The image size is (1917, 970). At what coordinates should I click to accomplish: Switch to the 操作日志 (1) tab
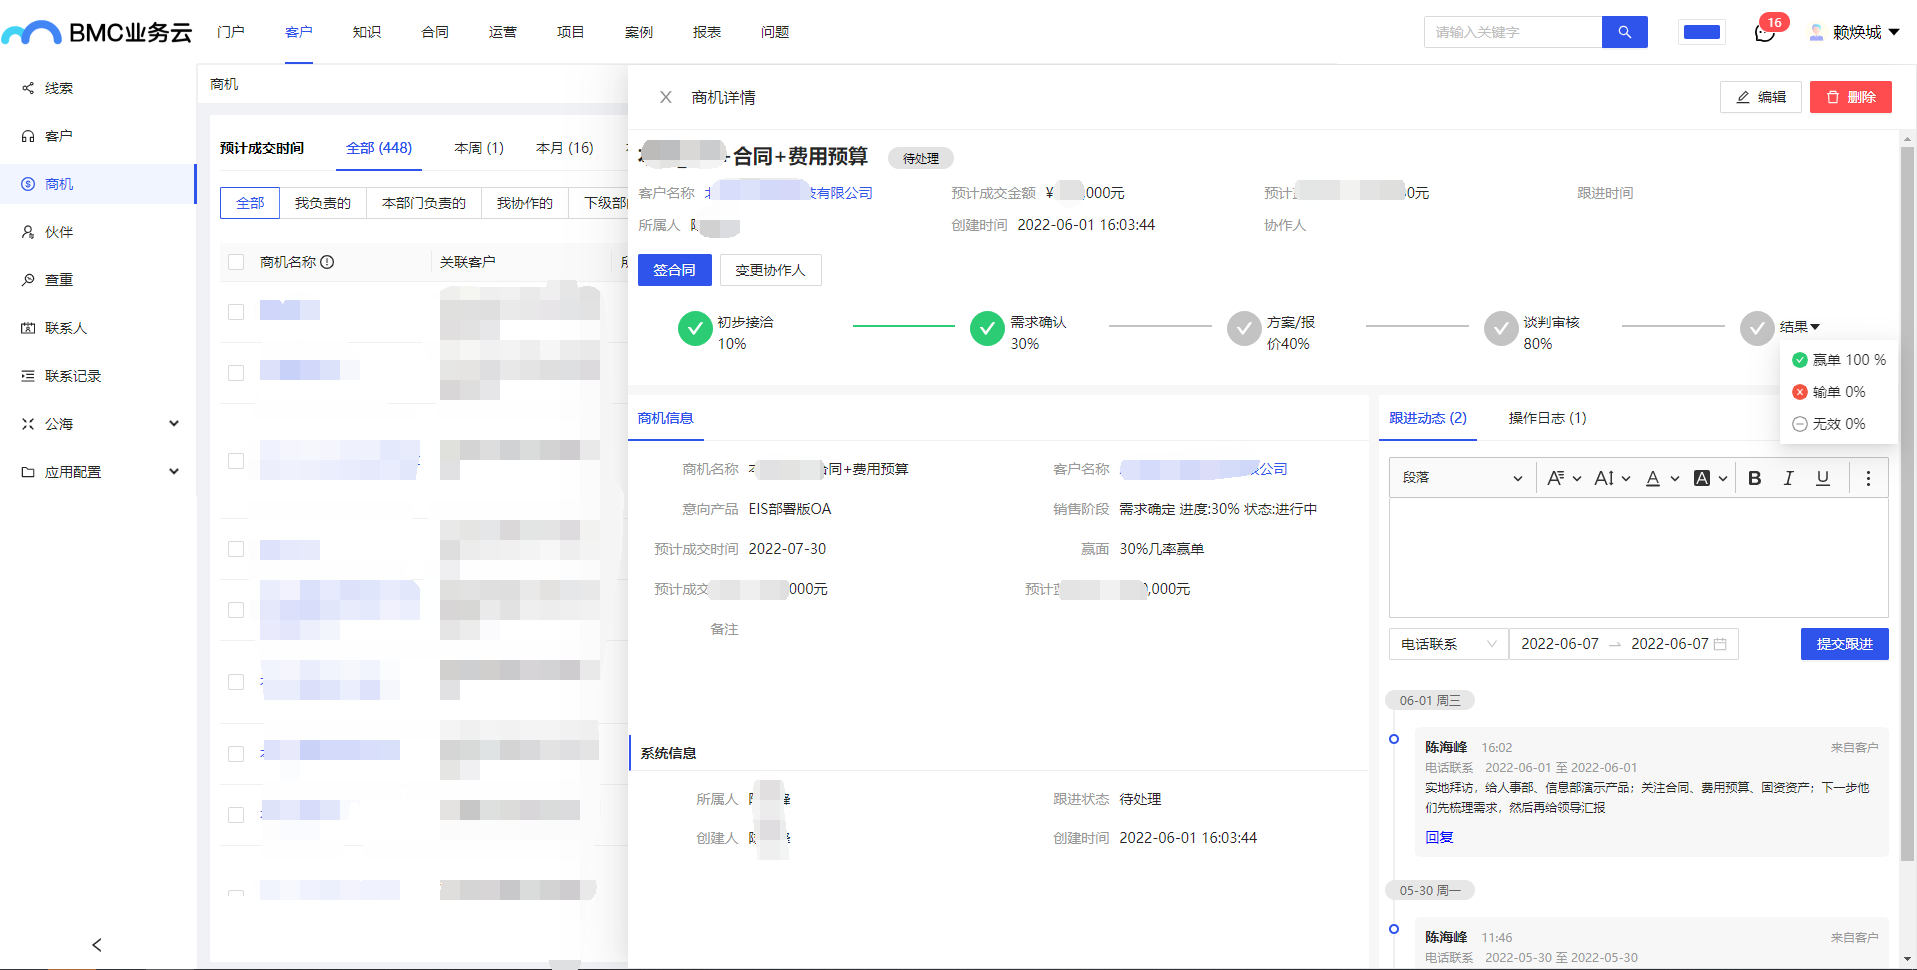(1547, 418)
